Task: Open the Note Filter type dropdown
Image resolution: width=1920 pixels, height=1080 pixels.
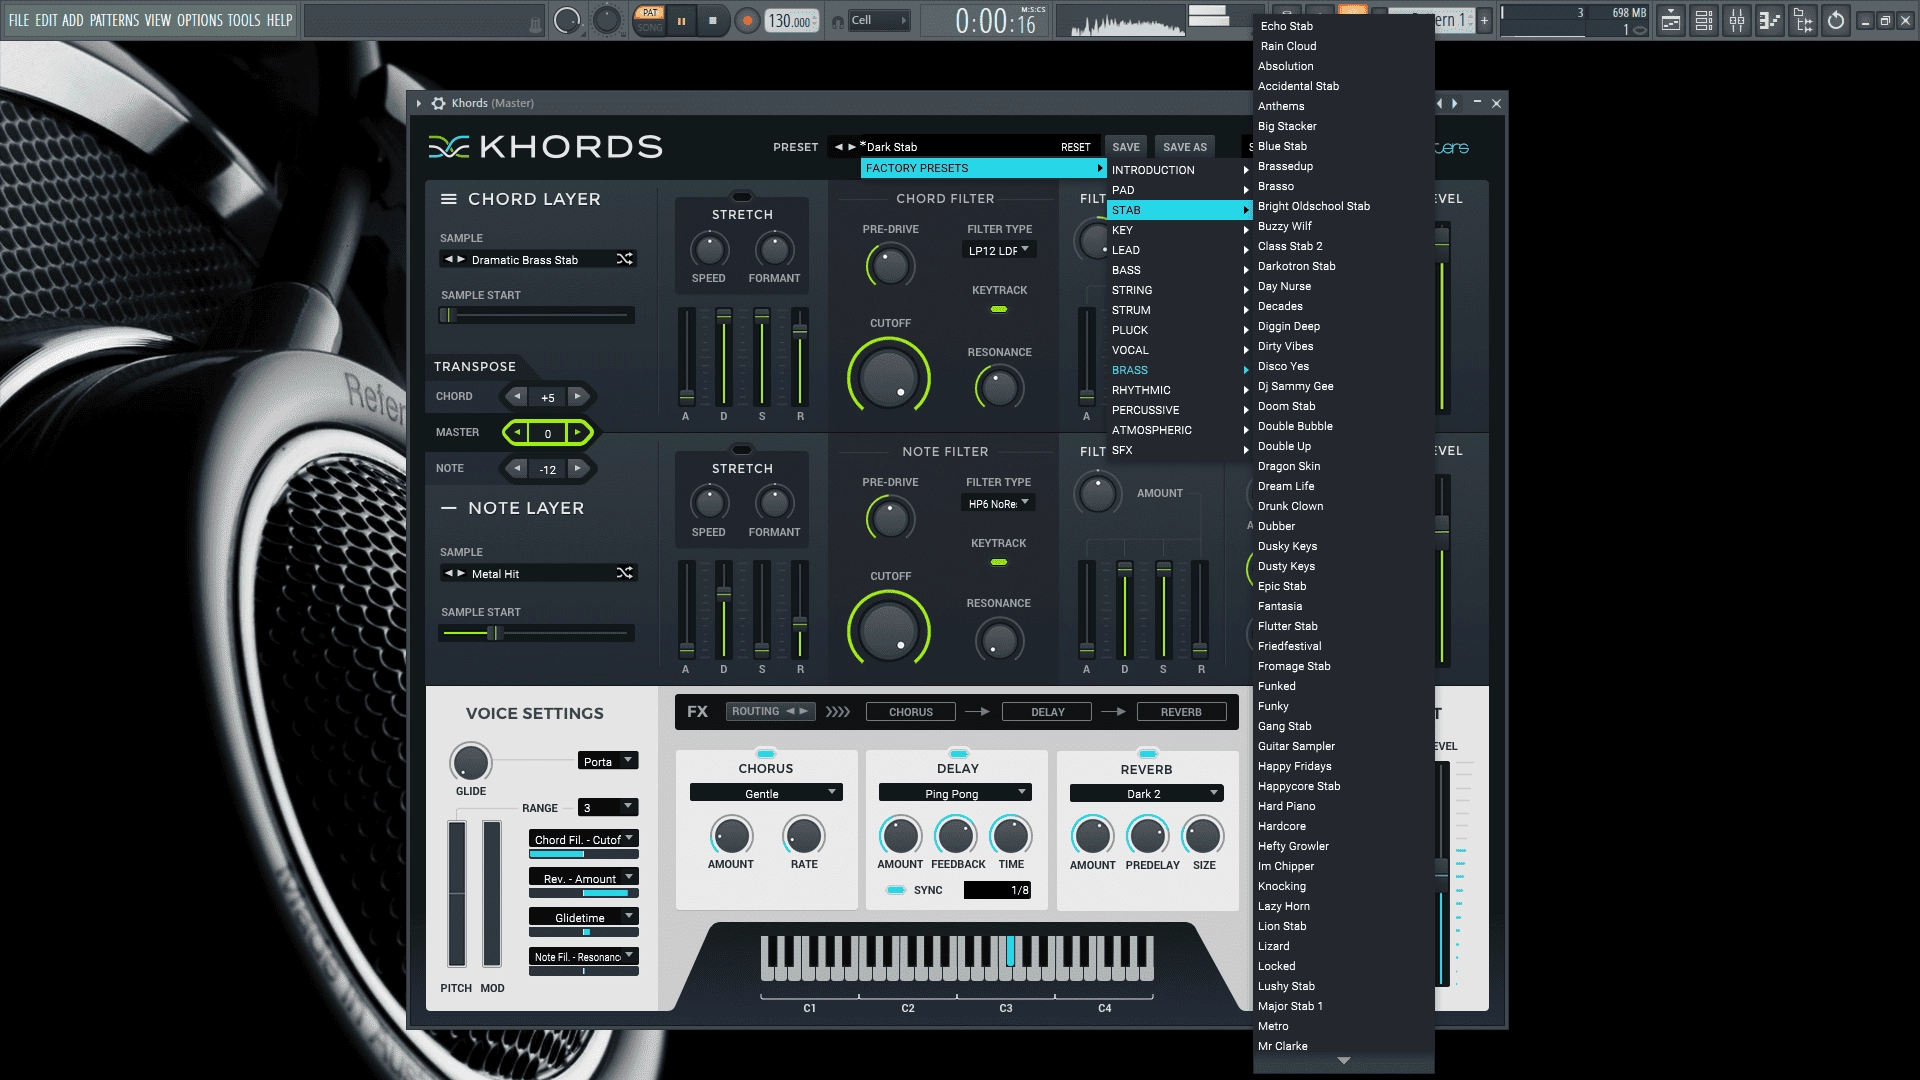Action: click(x=999, y=503)
